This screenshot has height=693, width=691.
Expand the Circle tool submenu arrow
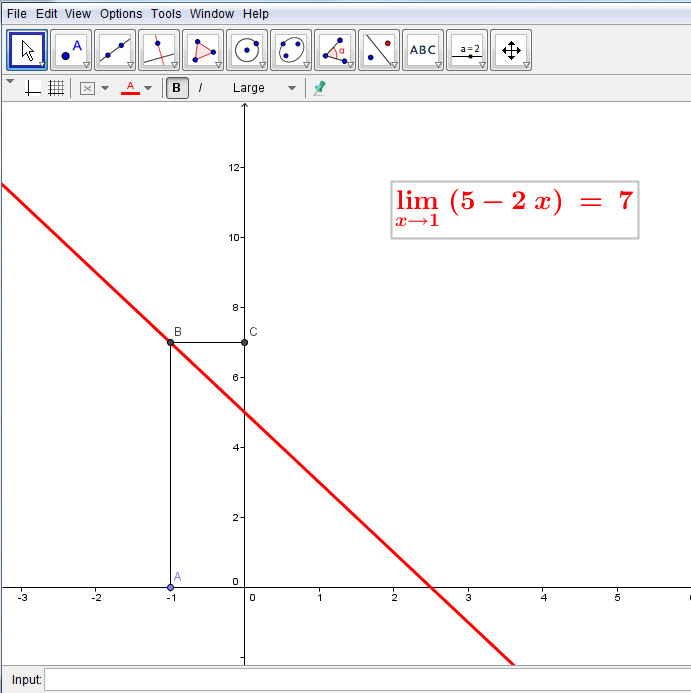pyautogui.click(x=262, y=65)
